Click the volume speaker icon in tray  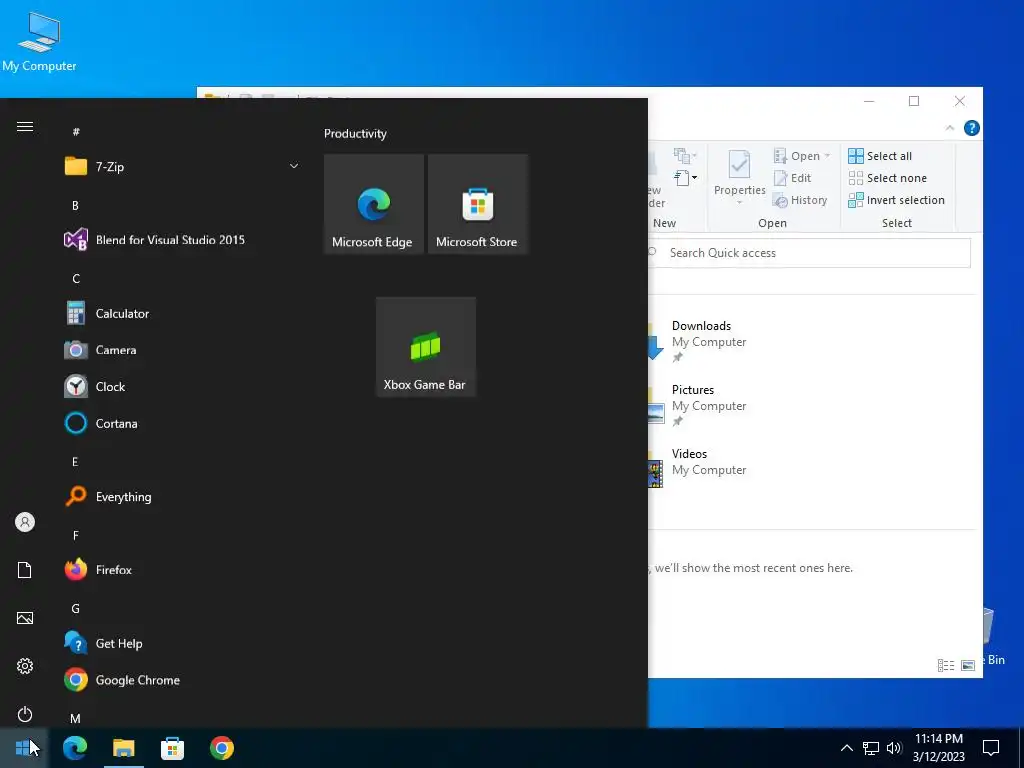[894, 748]
